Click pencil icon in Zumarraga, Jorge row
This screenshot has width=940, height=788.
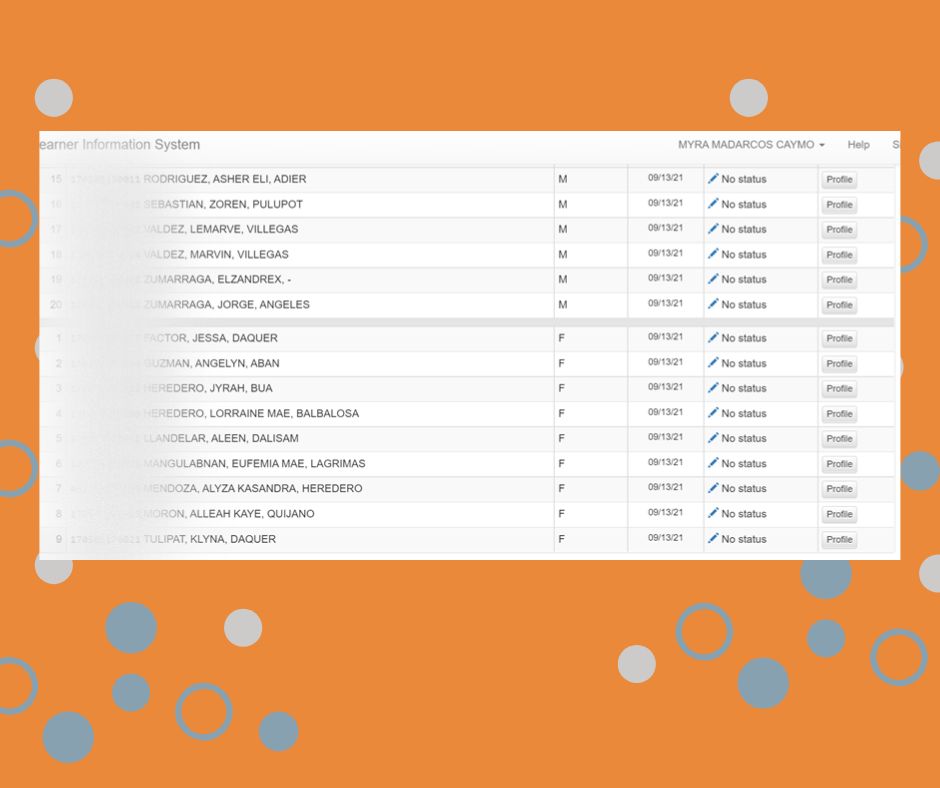(713, 304)
